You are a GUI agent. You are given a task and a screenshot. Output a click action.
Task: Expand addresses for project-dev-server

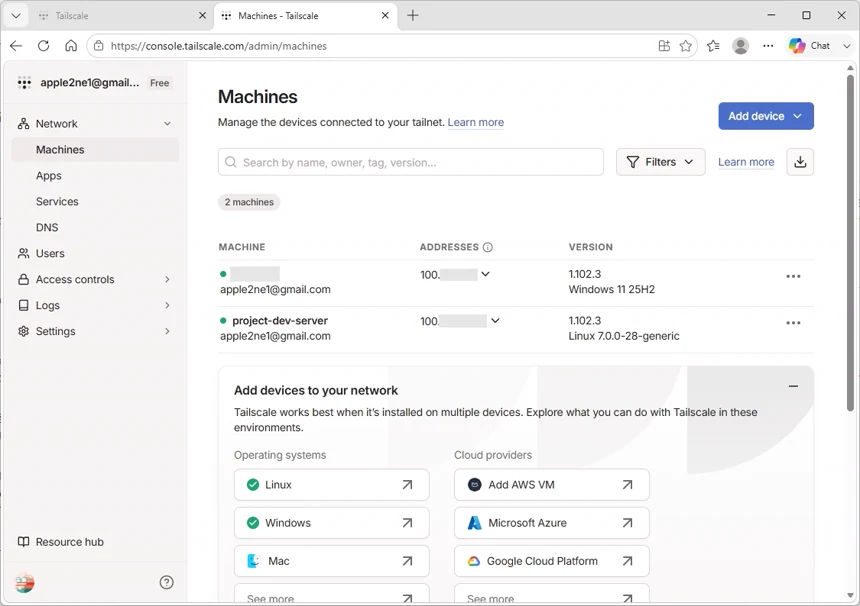pos(495,320)
